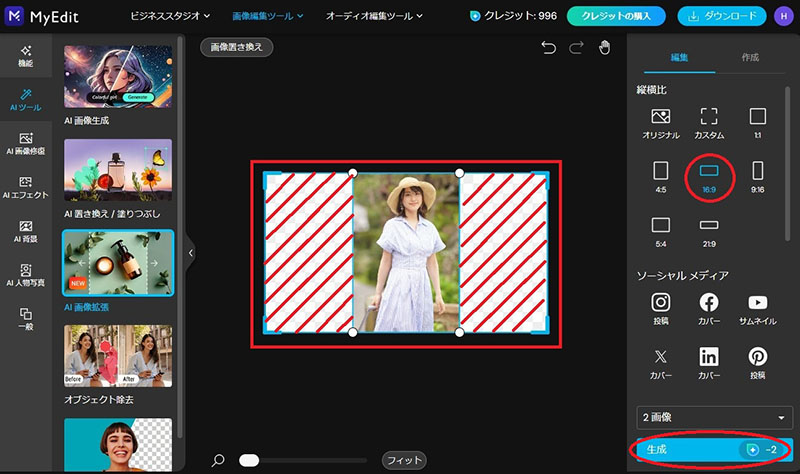800x474 pixels.
Task: Select the 16:9 aspect ratio
Action: coord(709,178)
